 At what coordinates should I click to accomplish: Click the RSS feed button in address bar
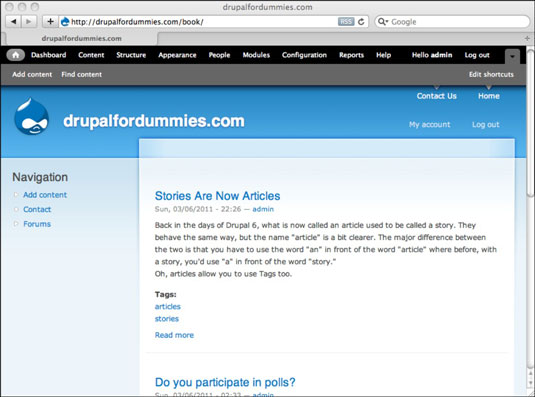(346, 22)
